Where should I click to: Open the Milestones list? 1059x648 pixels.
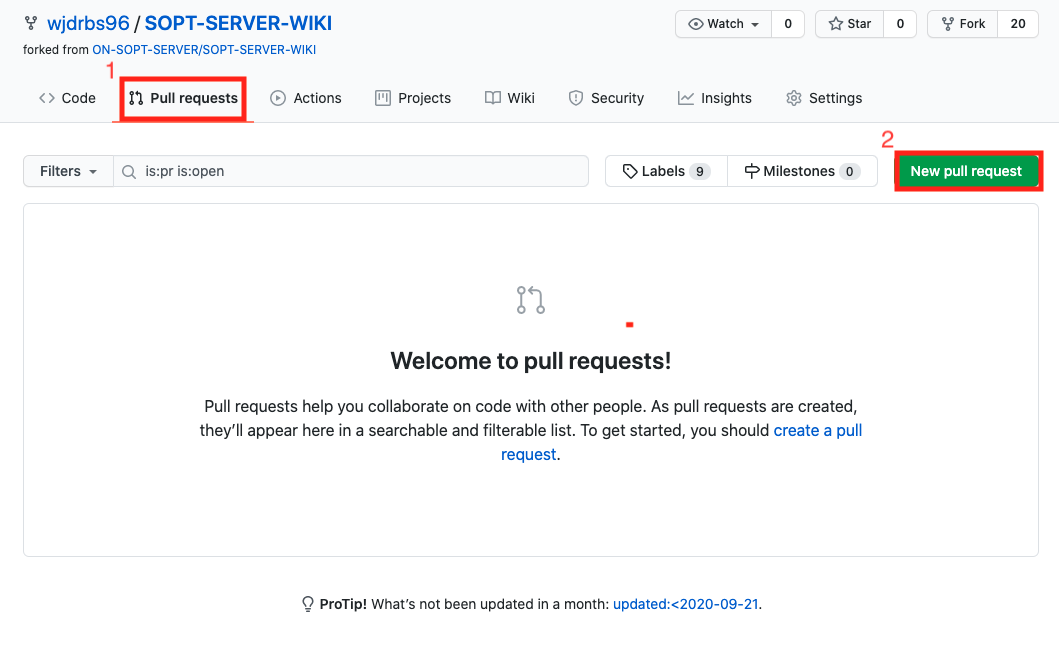pos(802,171)
